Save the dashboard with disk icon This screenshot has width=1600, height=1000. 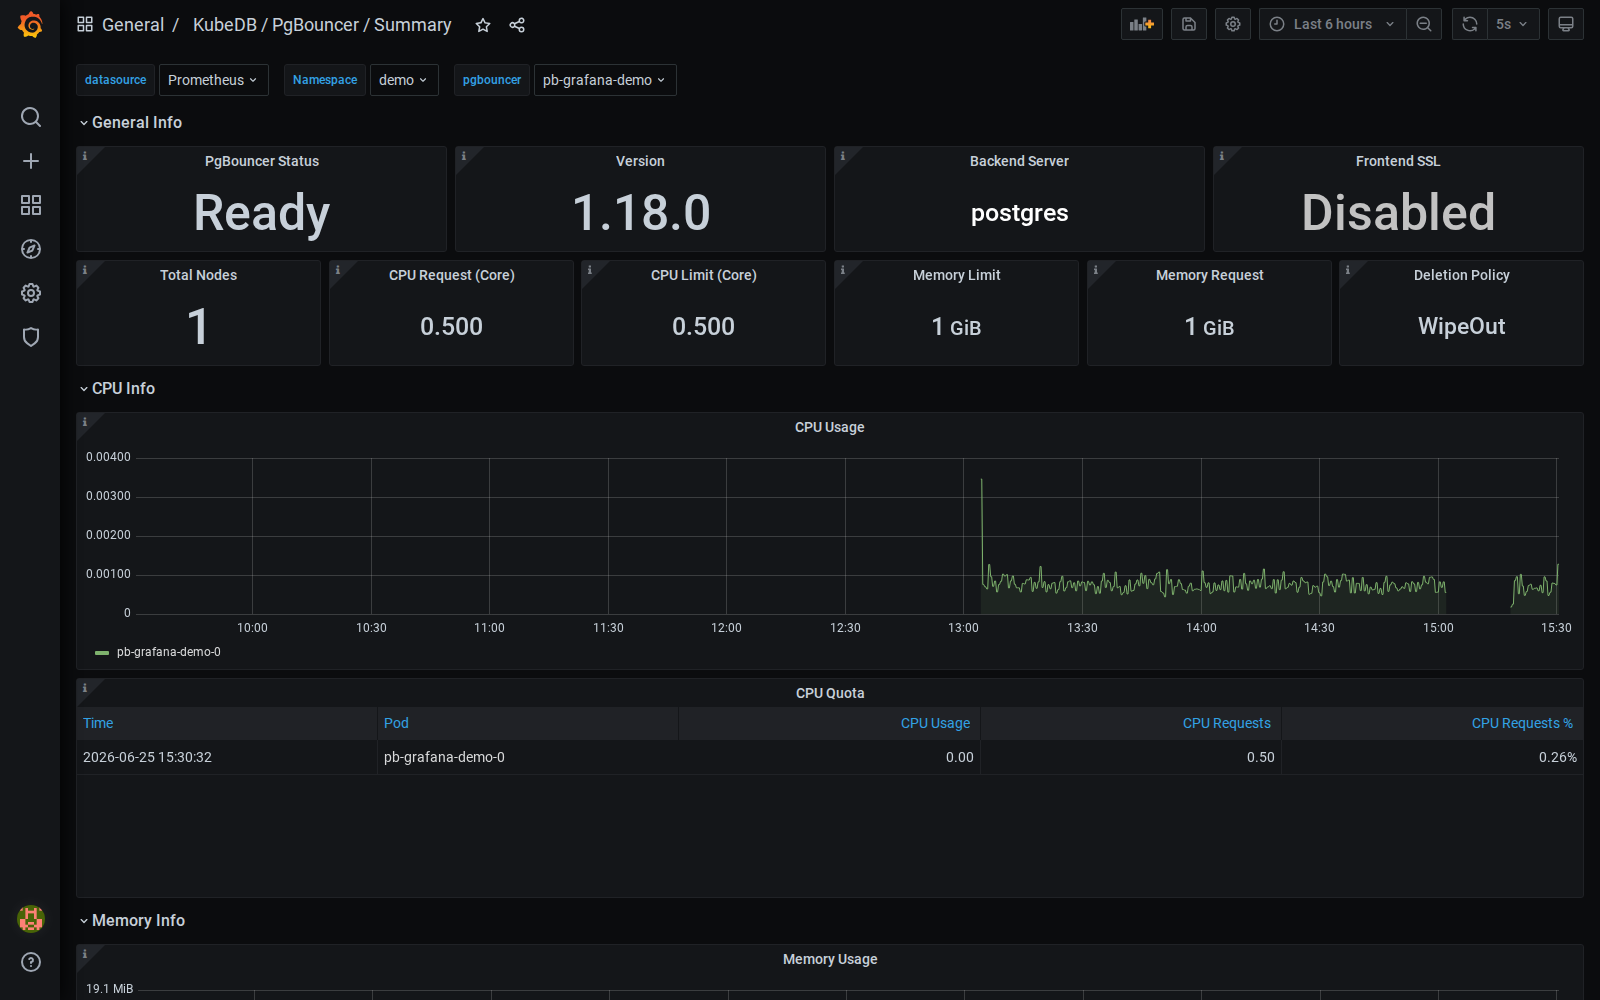pyautogui.click(x=1189, y=24)
